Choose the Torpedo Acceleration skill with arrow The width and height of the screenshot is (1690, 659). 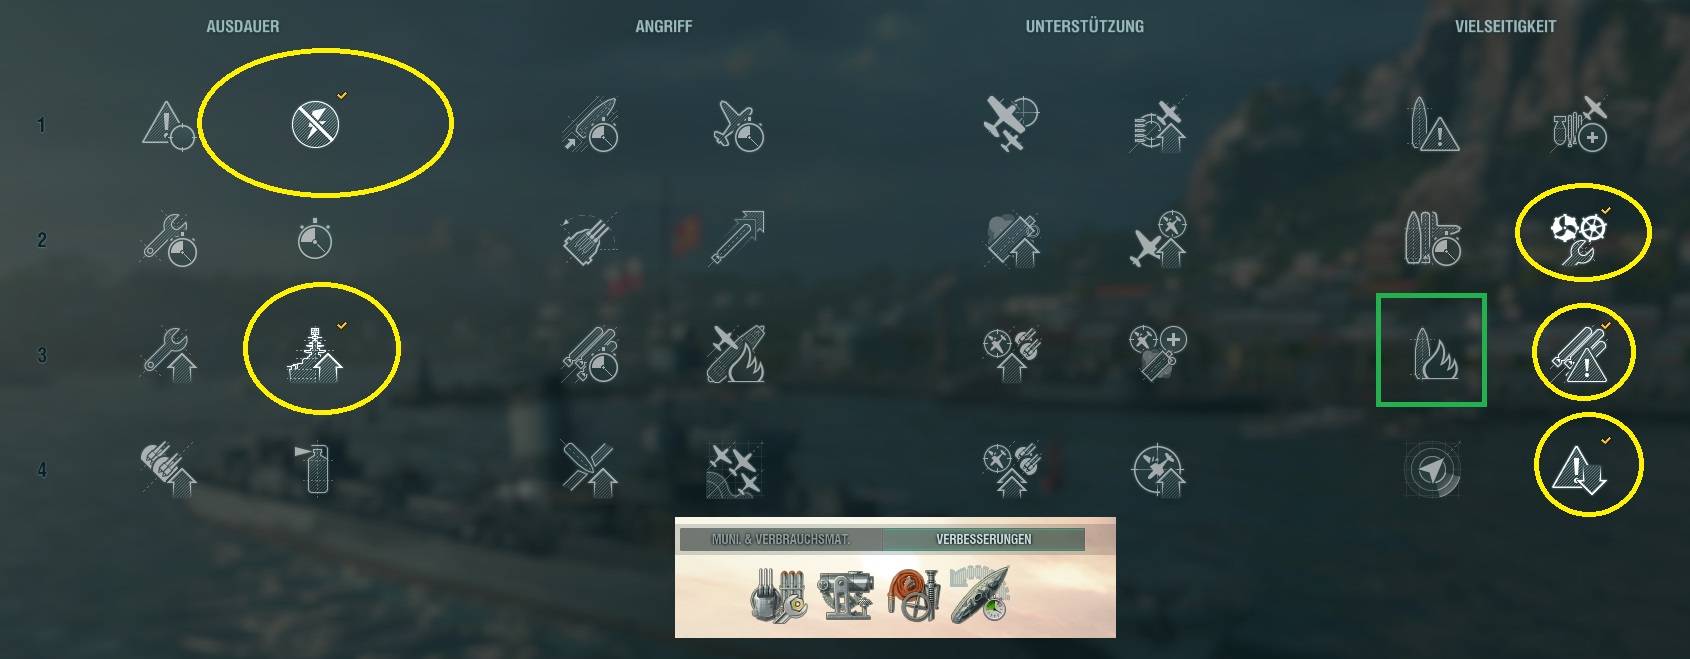(x=737, y=238)
